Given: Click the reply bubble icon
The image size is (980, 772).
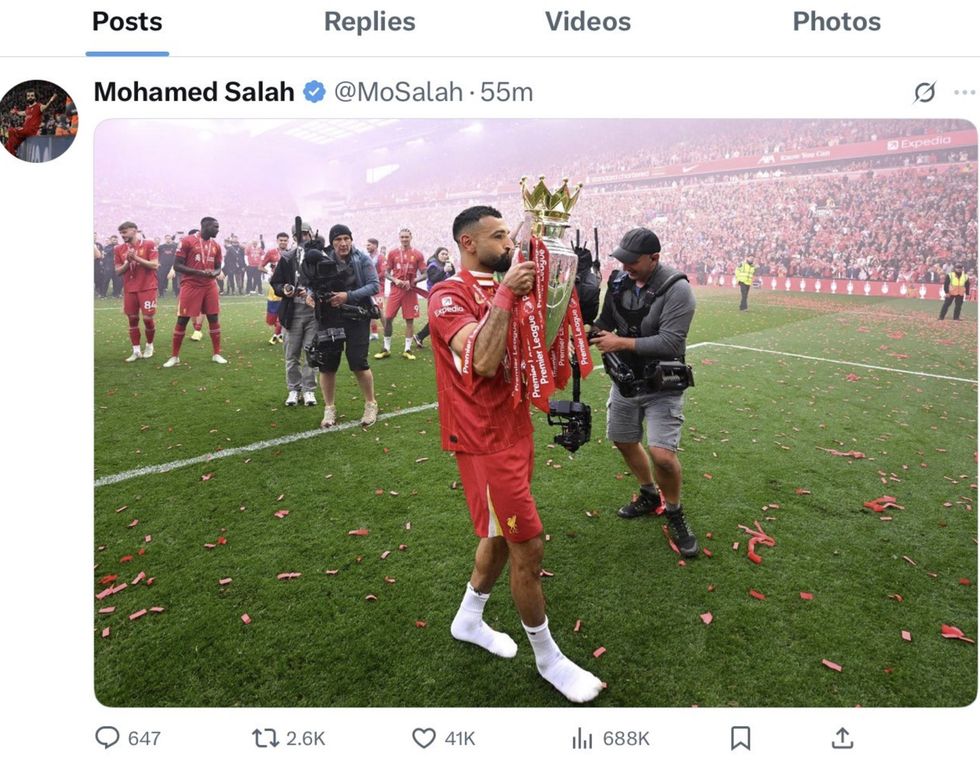Looking at the screenshot, I should tap(108, 737).
